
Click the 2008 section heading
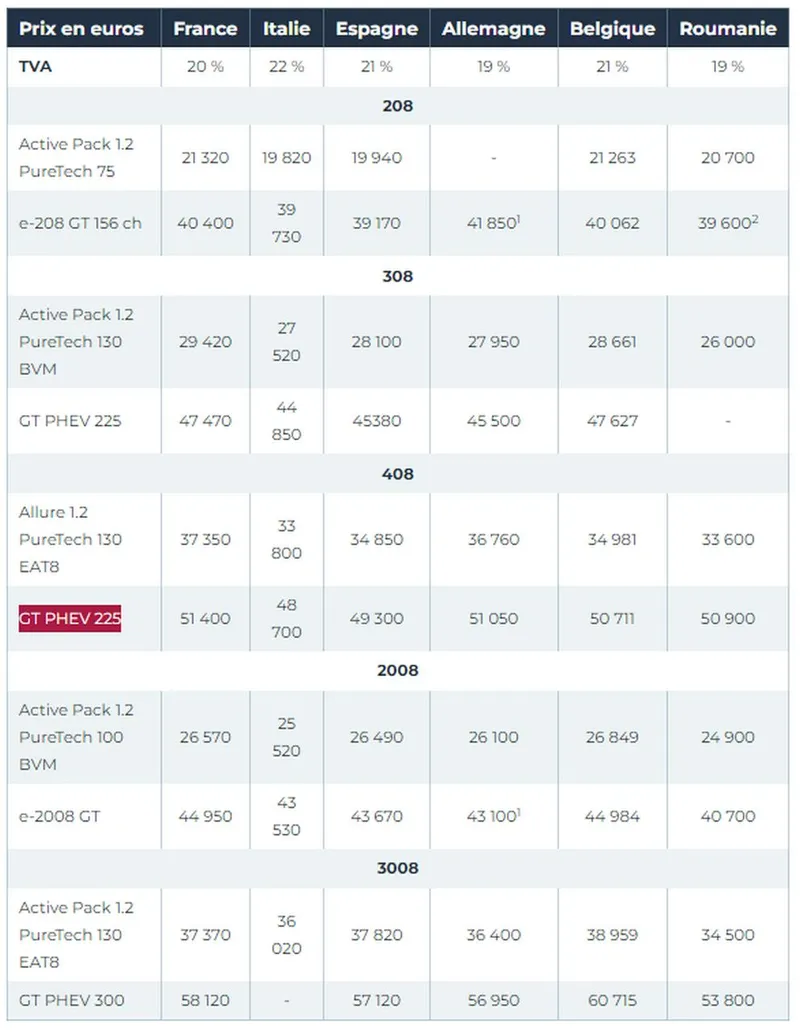398,671
